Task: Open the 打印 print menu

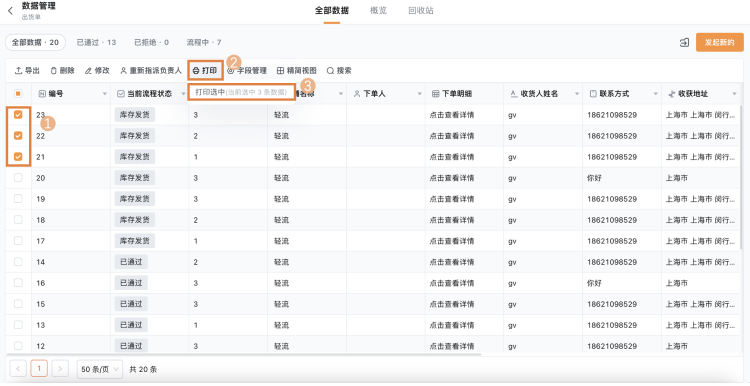Action: coord(205,71)
